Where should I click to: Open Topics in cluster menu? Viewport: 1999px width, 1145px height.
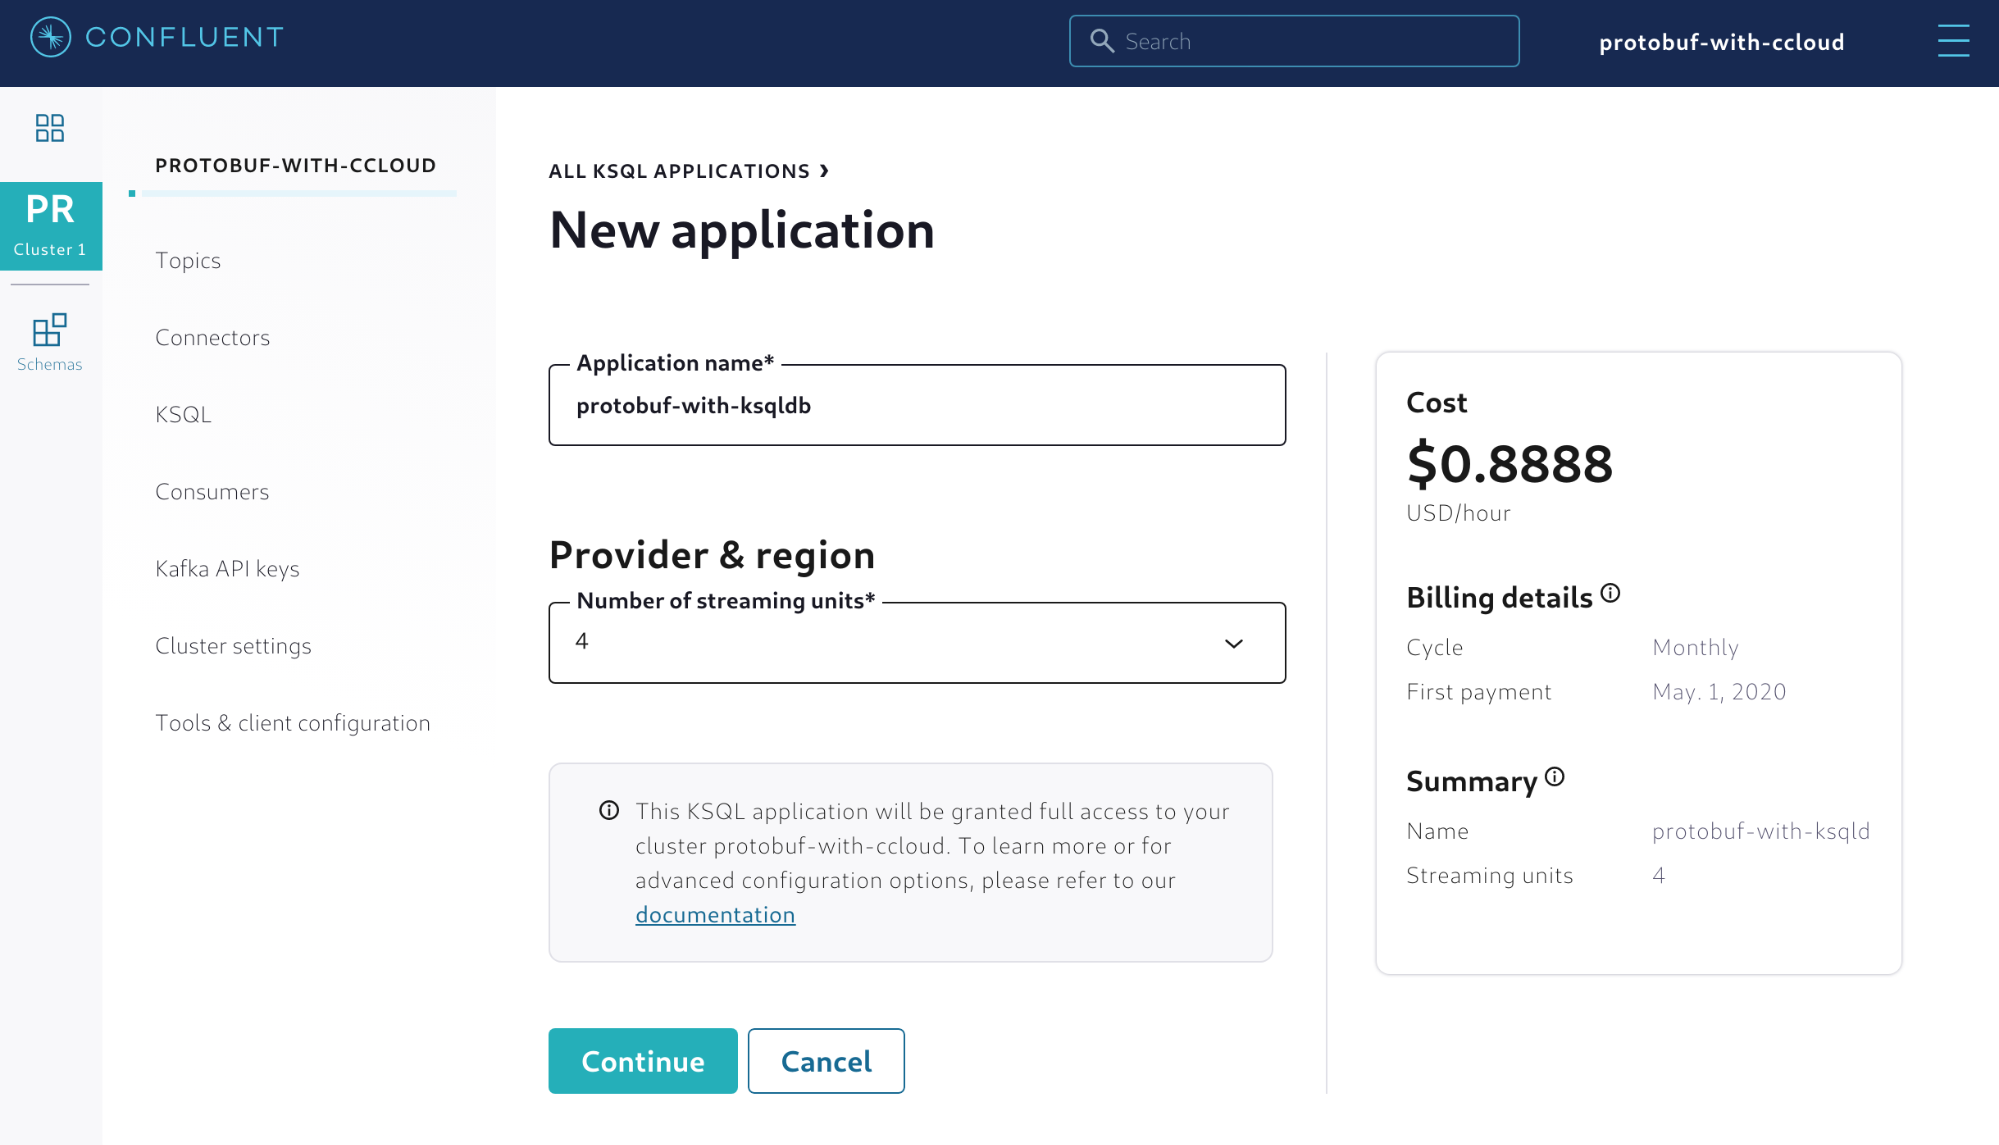click(188, 261)
